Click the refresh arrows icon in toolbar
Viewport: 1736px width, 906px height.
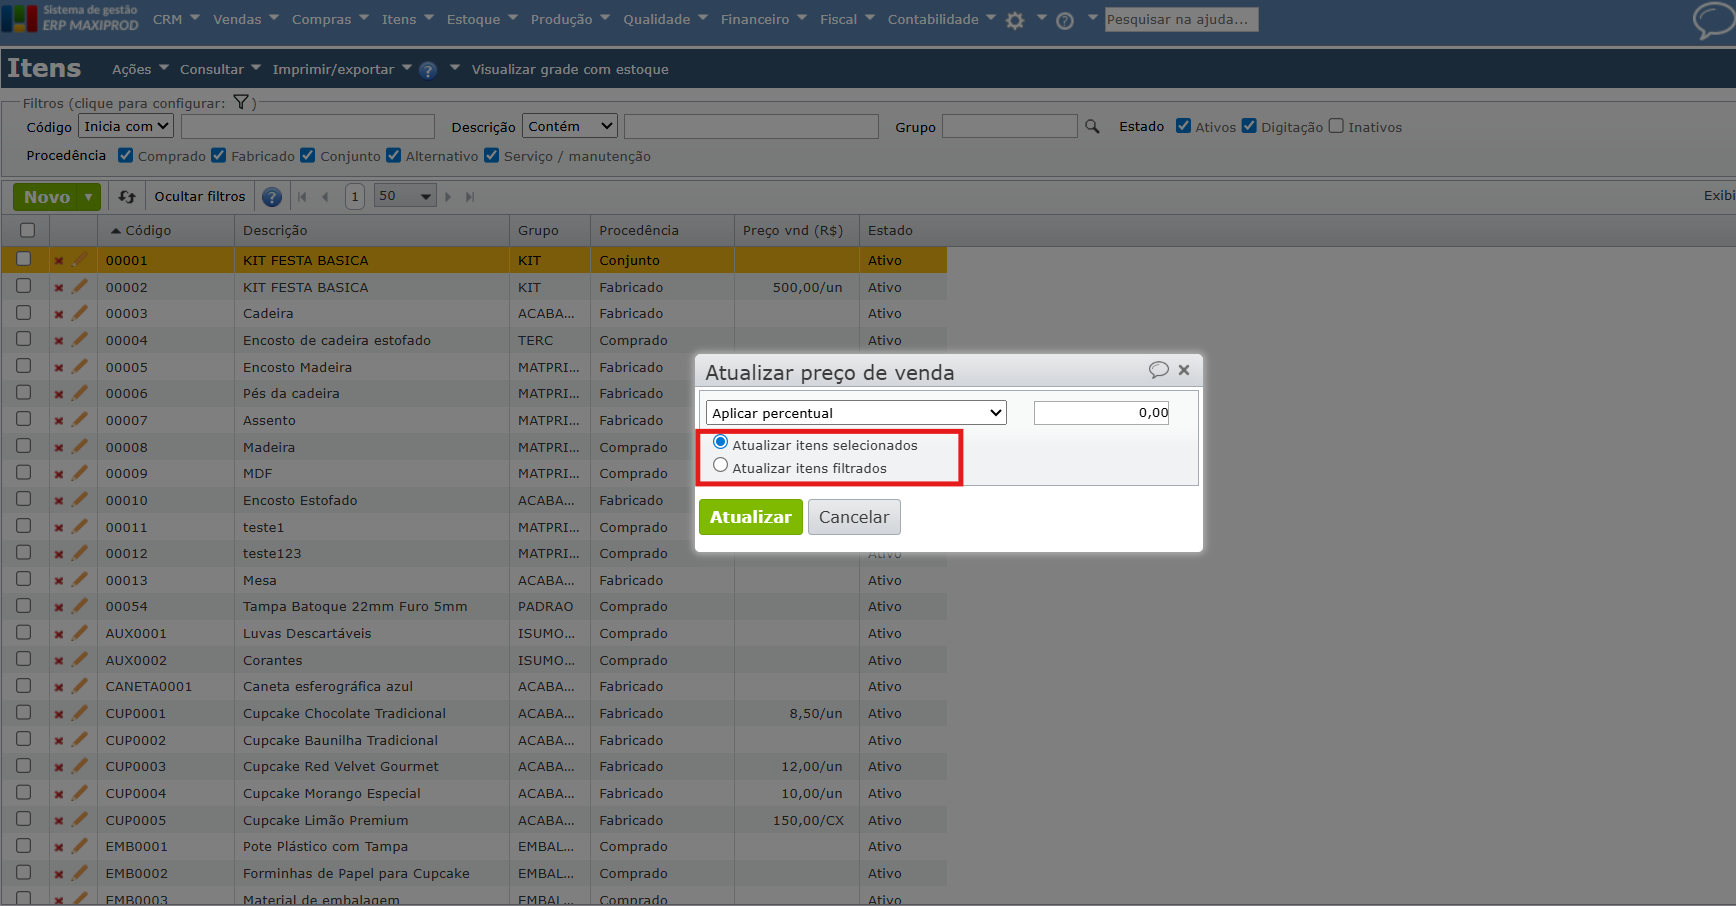point(127,197)
